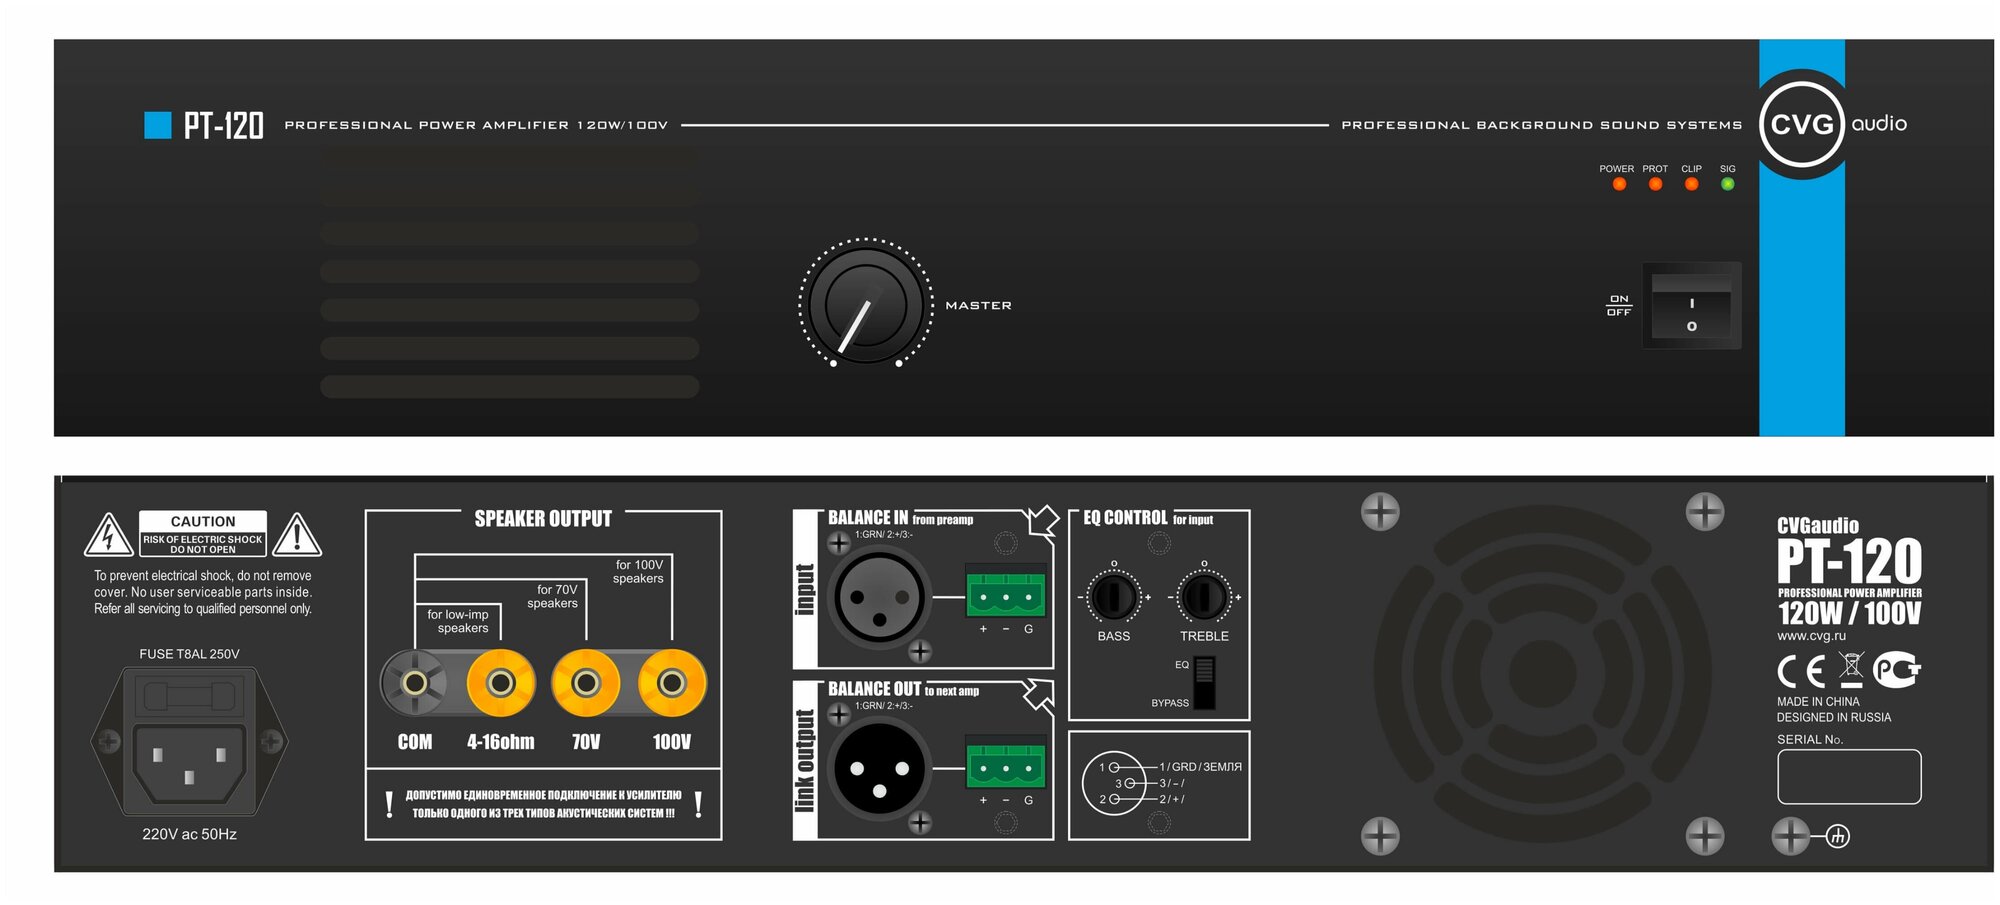Click the BALANCE OUT green terminal block

[1006, 765]
